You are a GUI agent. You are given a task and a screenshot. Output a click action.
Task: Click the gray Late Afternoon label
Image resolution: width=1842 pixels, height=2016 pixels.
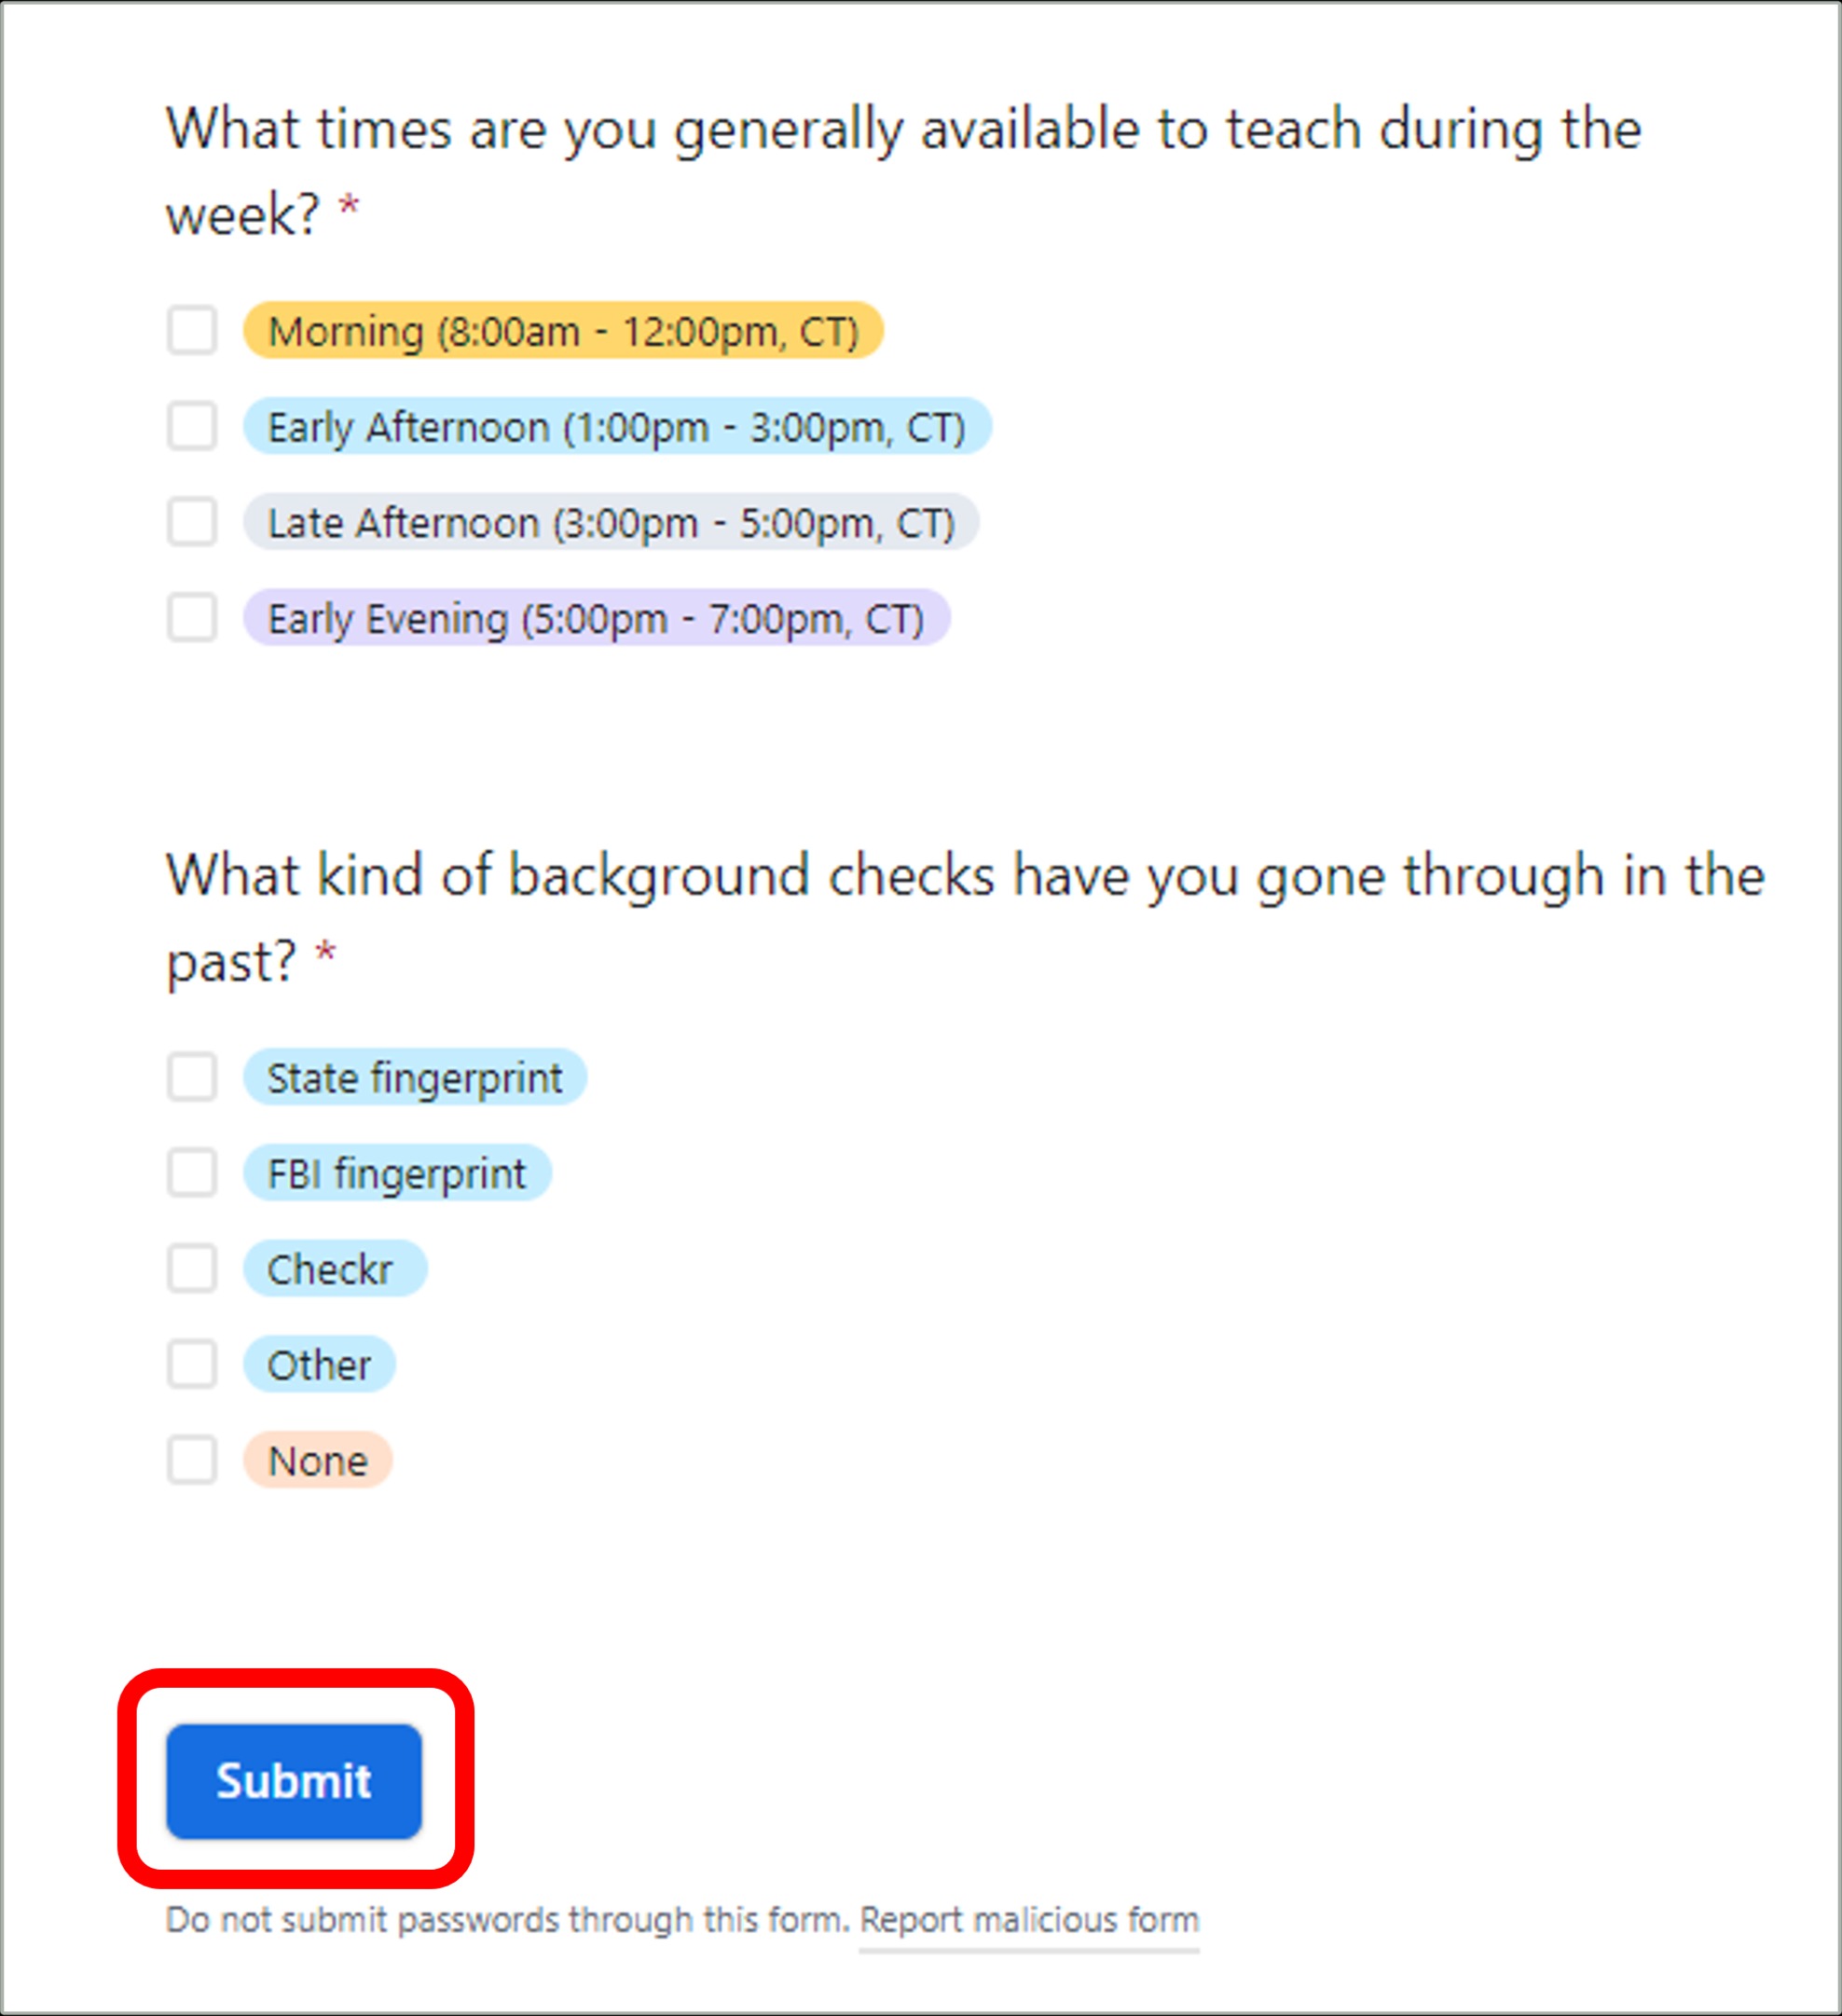pos(611,522)
